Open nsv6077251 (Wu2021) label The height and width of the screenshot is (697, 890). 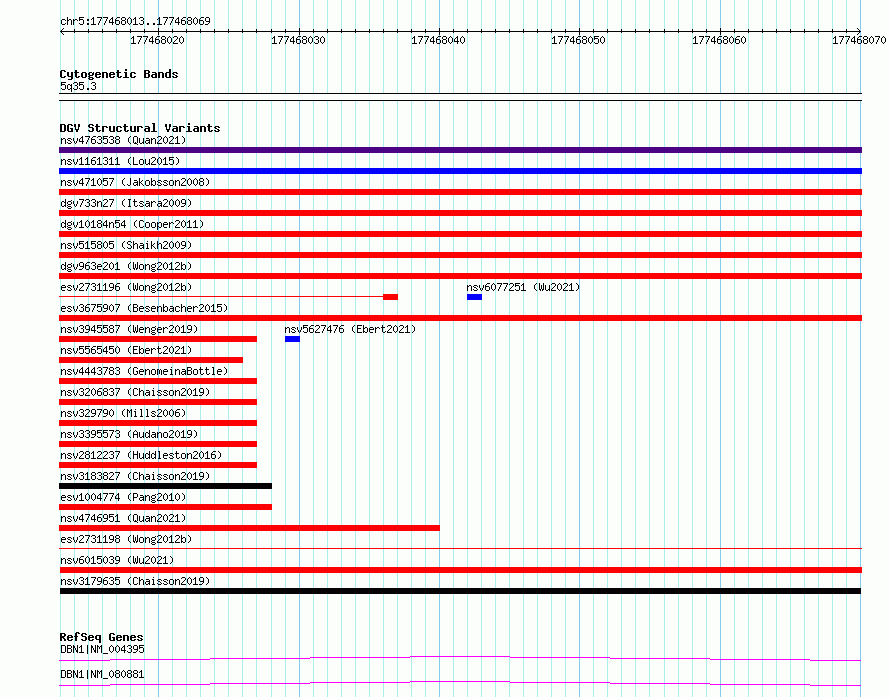coord(523,287)
